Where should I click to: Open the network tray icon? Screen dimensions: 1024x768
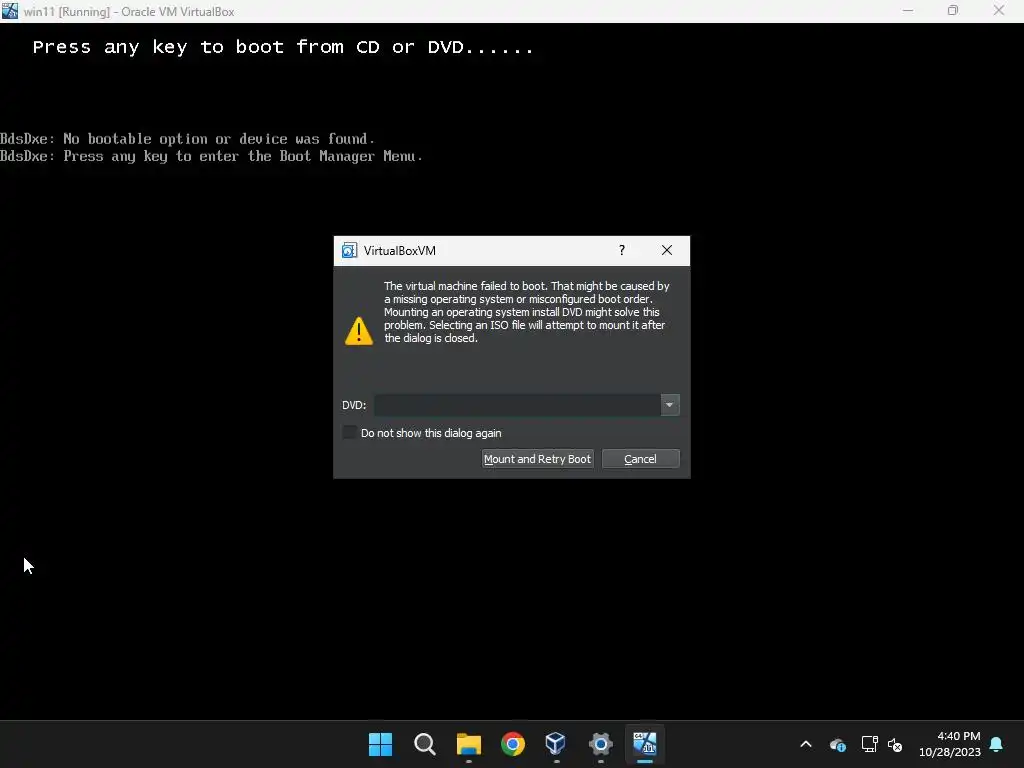pos(869,744)
